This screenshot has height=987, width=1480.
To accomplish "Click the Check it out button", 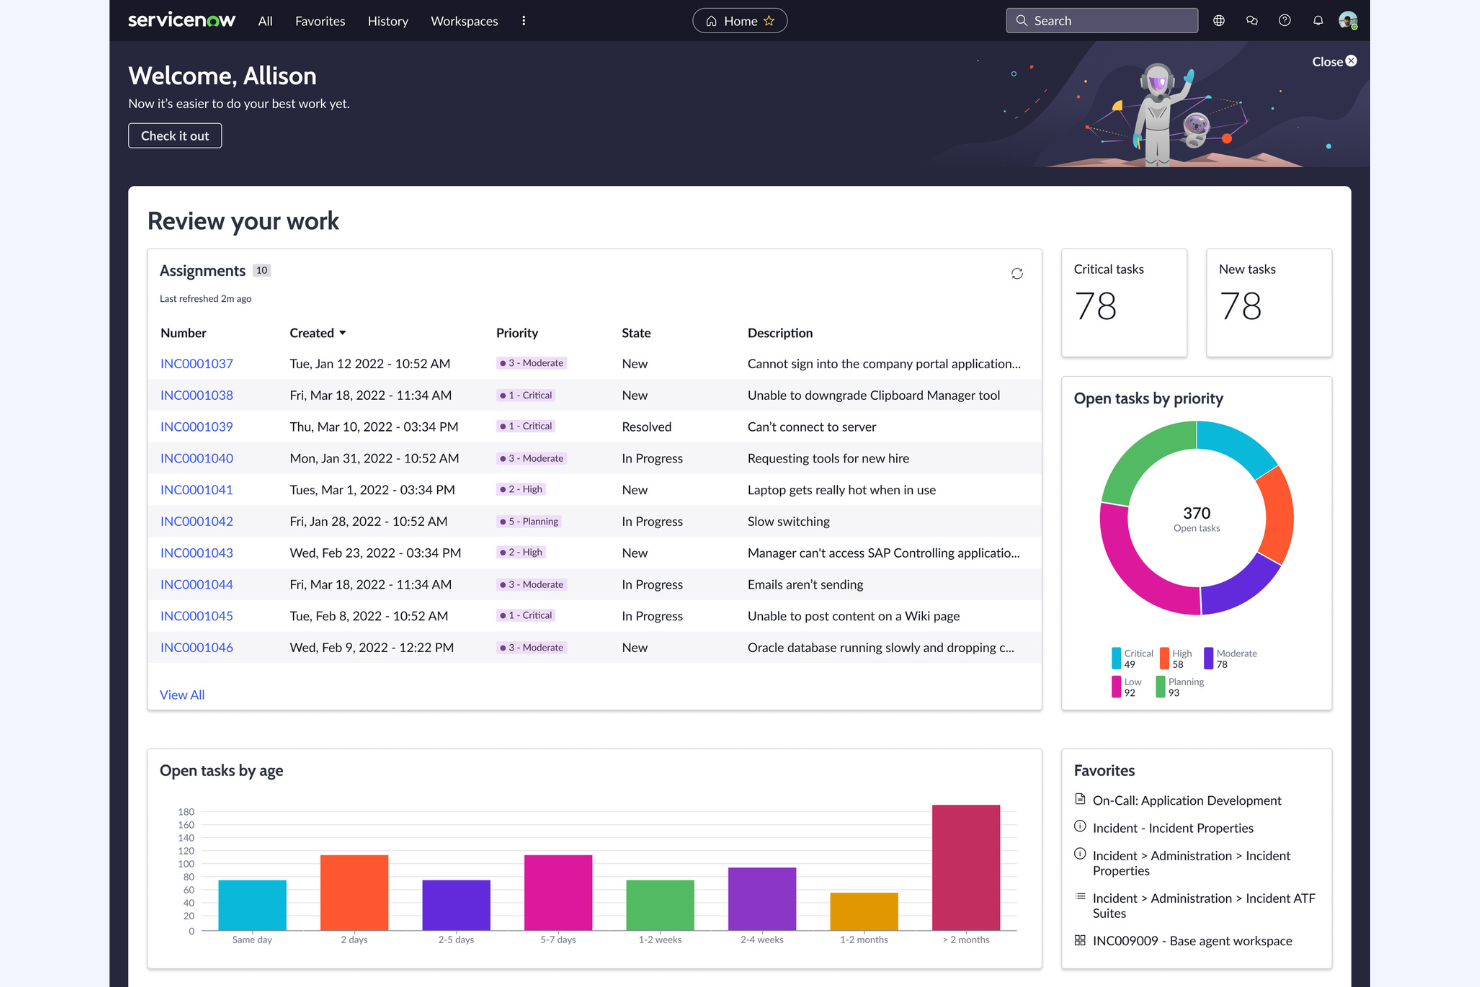I will (x=175, y=135).
